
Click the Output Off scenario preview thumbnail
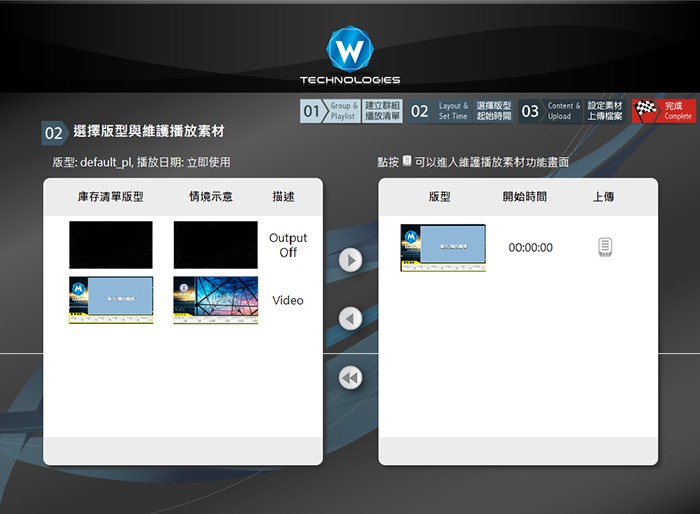215,245
